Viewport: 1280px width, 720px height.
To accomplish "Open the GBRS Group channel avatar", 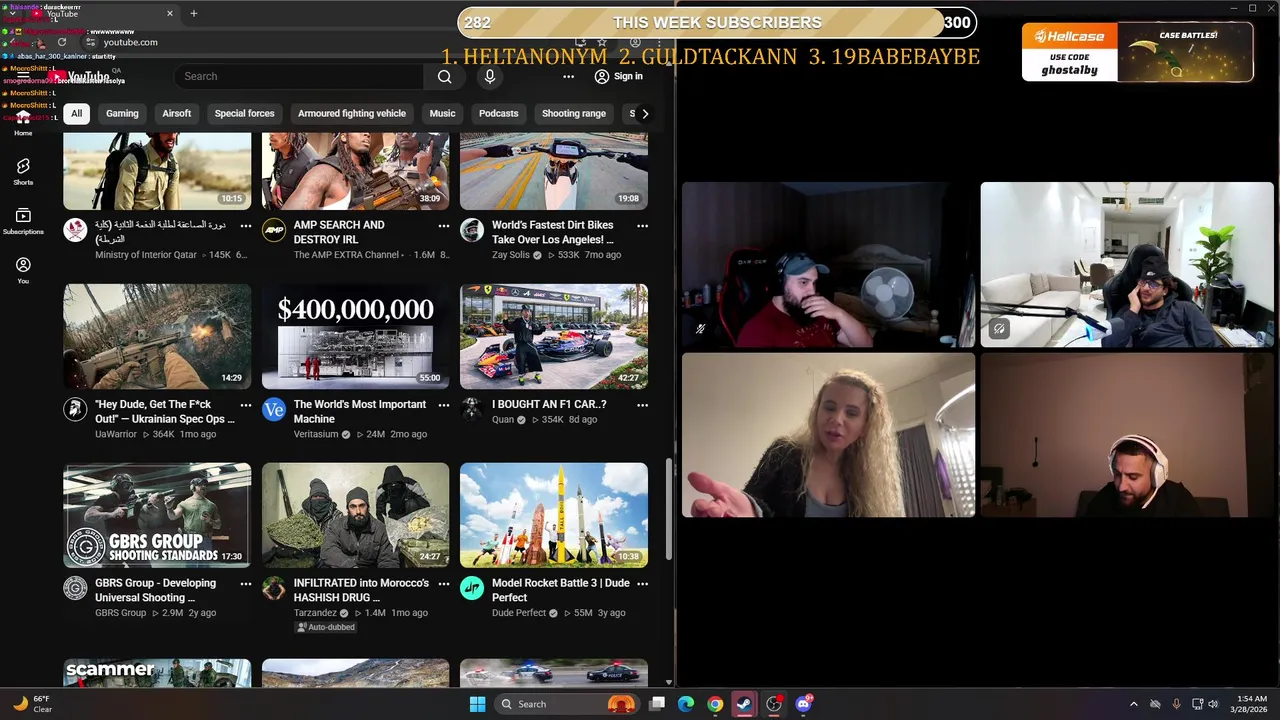I will pyautogui.click(x=75, y=588).
